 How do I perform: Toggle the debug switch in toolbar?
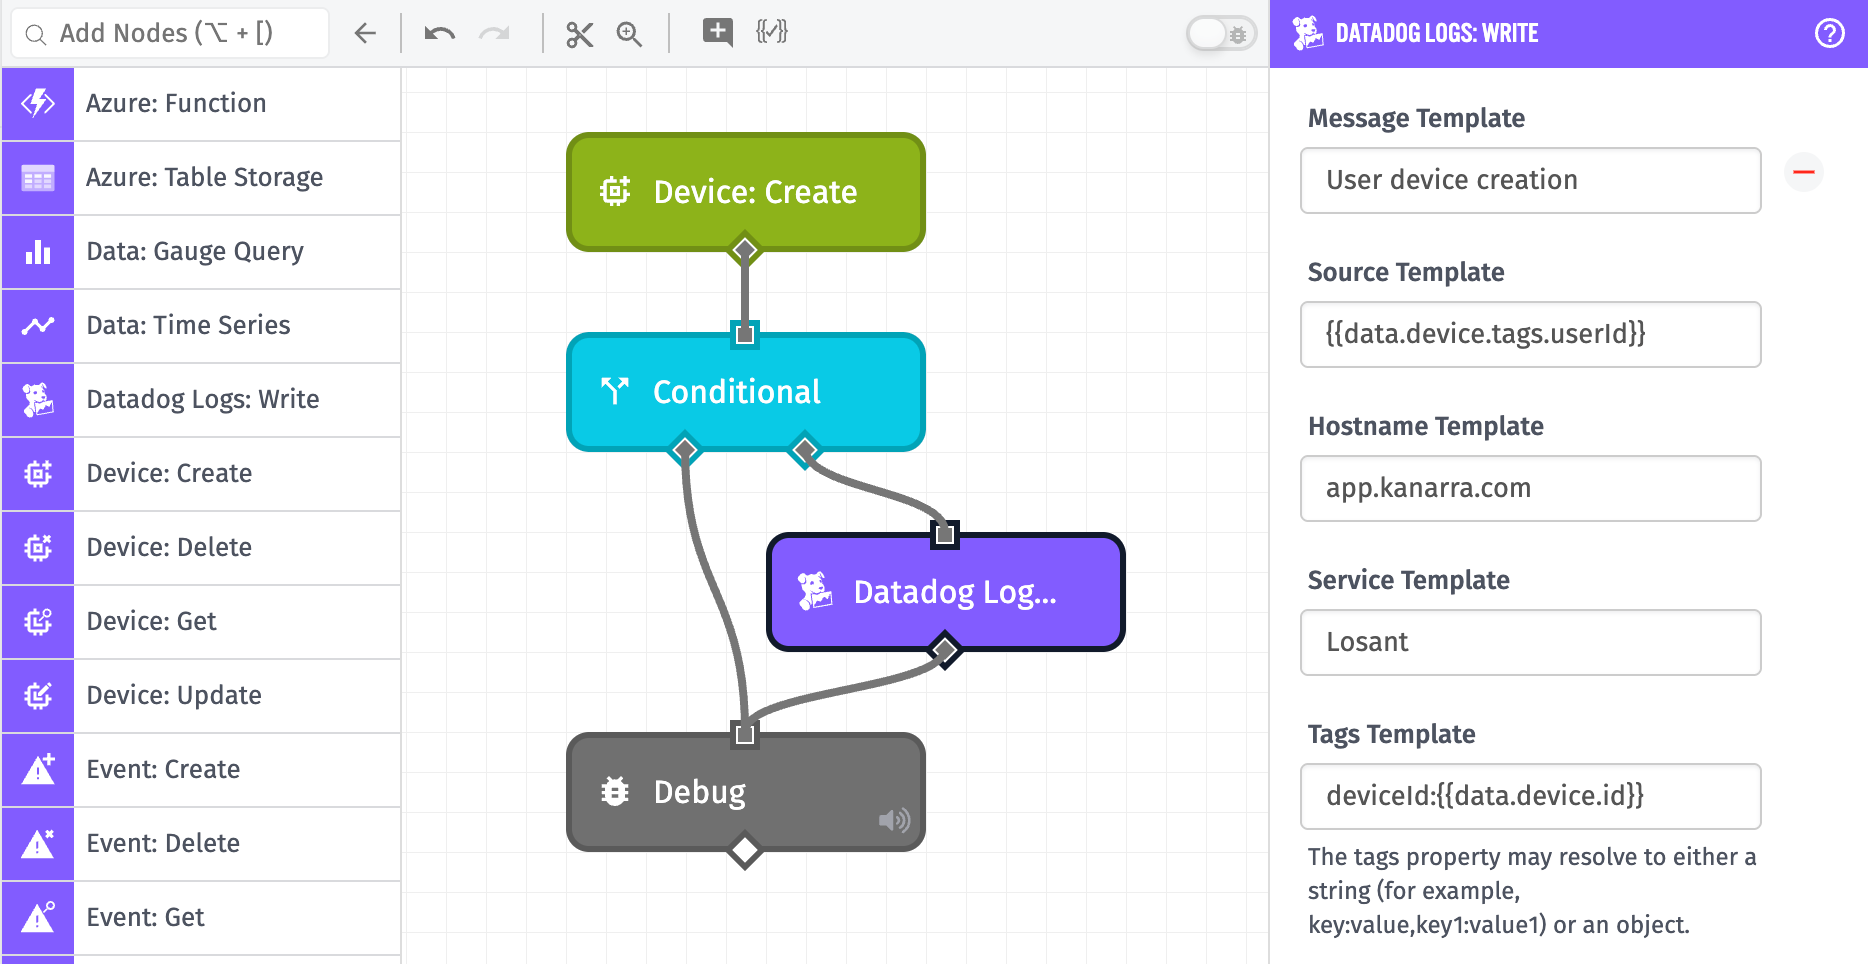point(1221,34)
